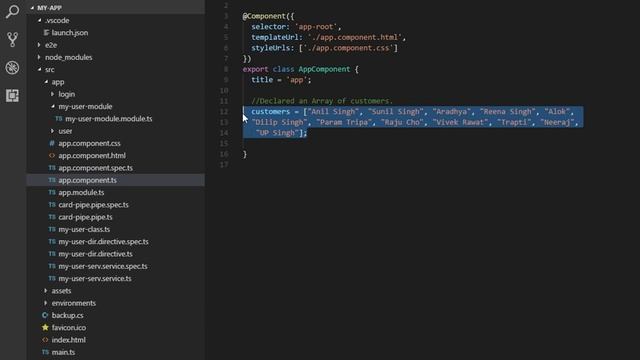Click the "Vivek Rawat" string in code
The image size is (640, 360).
pos(460,122)
